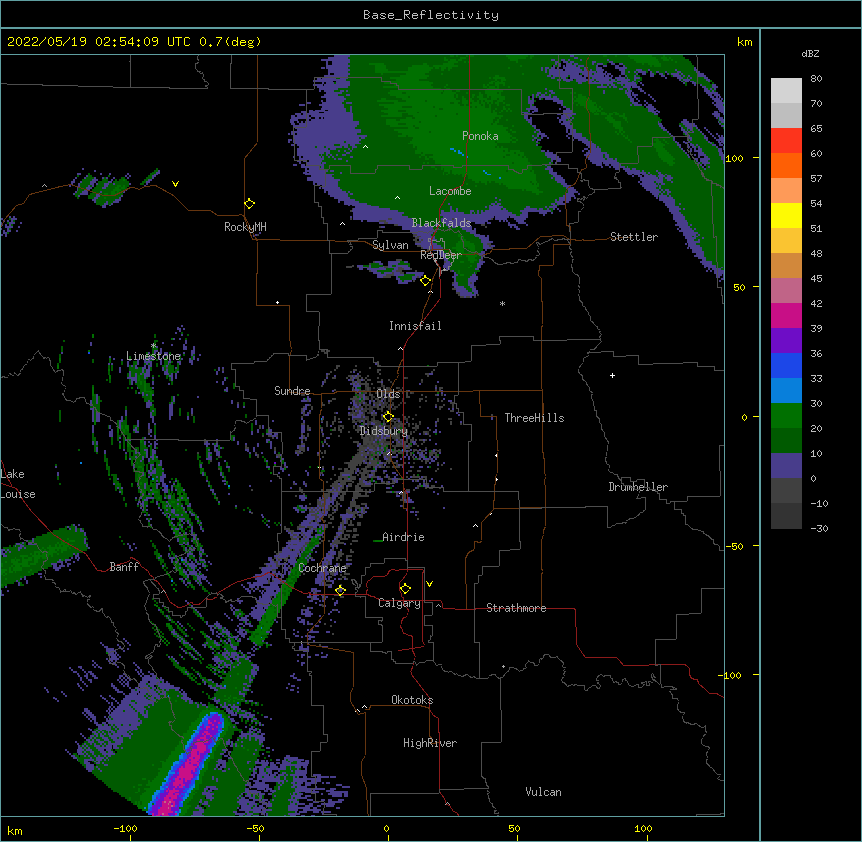Click the asterisk marker east of Innisfail
Screen dimensions: 862x842
502,303
